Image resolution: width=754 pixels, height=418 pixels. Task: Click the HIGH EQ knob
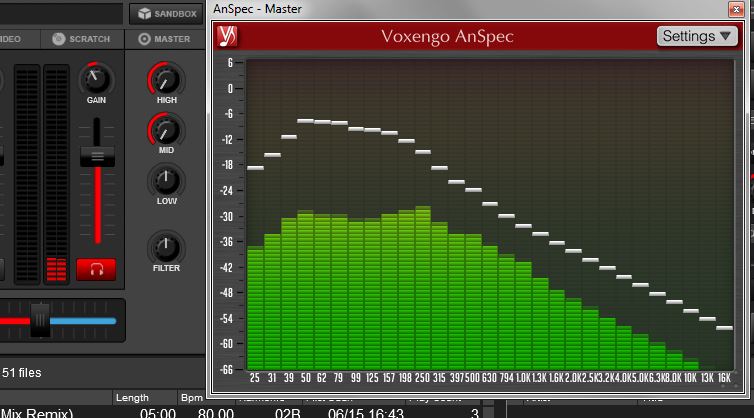(165, 78)
